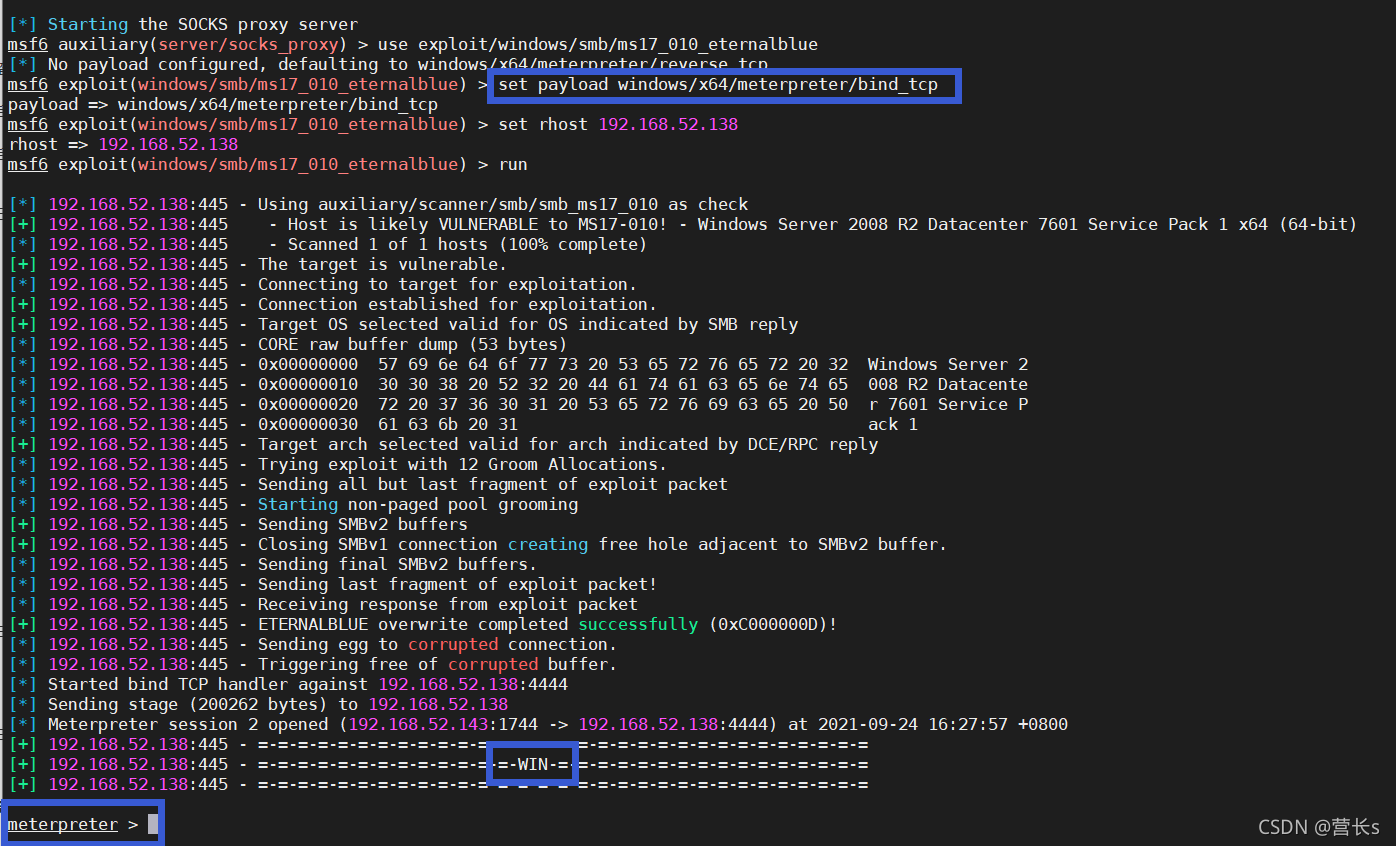Click 'Sending final SMBv2 buffers.' line
Viewport: 1396px width, 846px height.
273,564
